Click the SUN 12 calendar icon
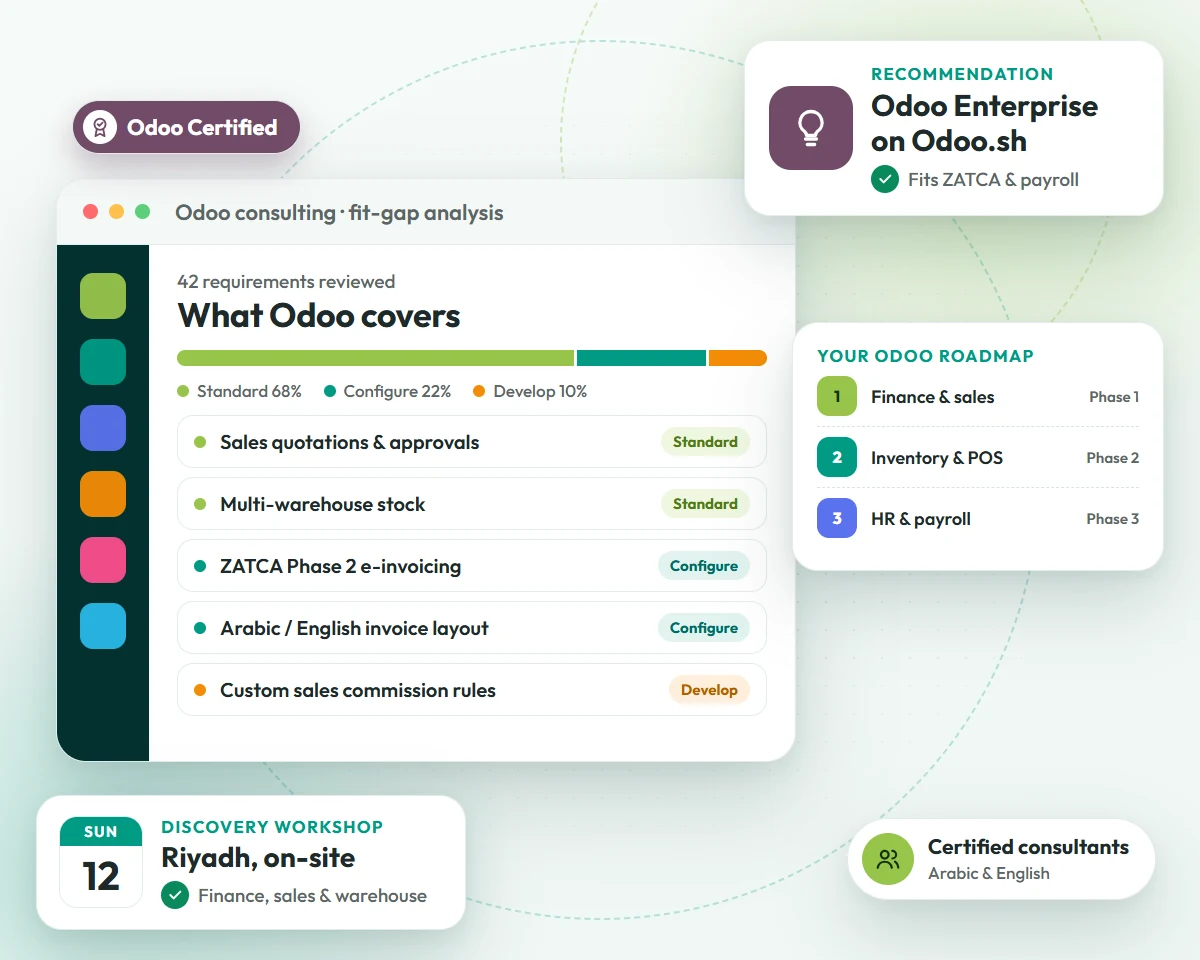Image resolution: width=1200 pixels, height=960 pixels. click(101, 862)
